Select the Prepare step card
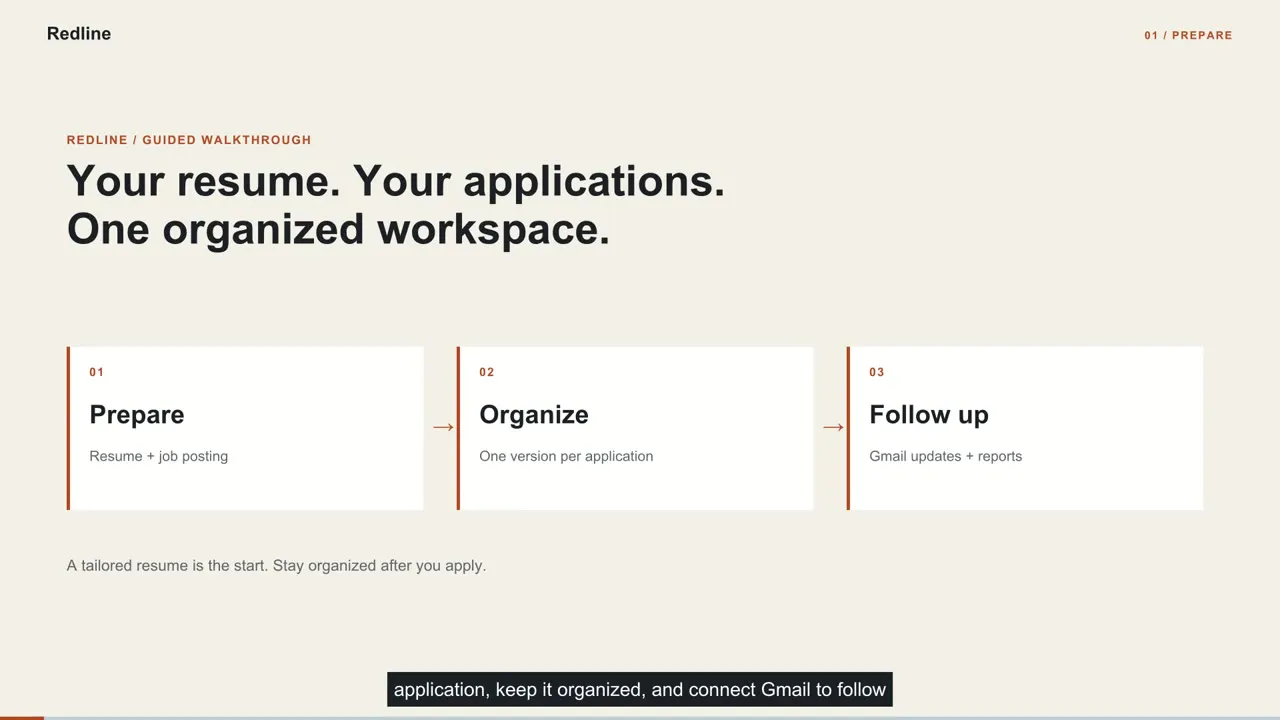 [x=245, y=428]
